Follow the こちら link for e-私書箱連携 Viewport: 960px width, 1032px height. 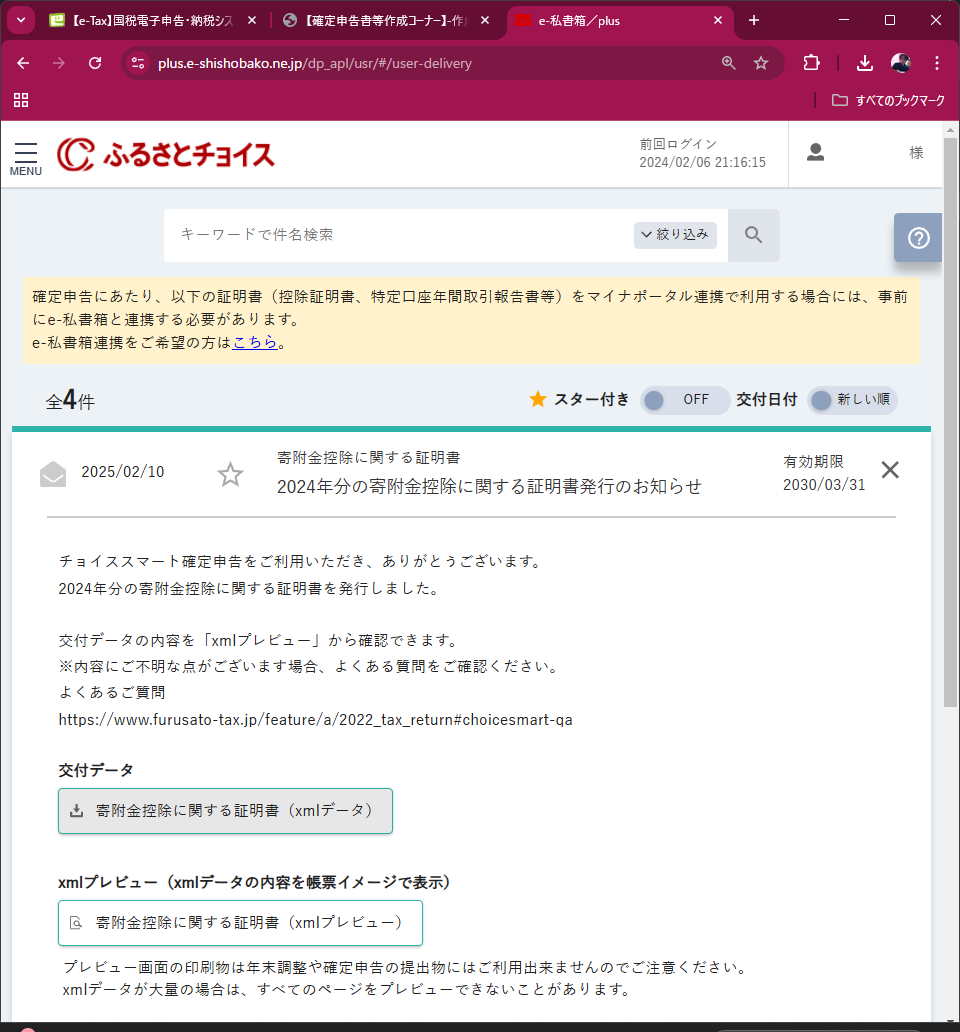coord(255,342)
